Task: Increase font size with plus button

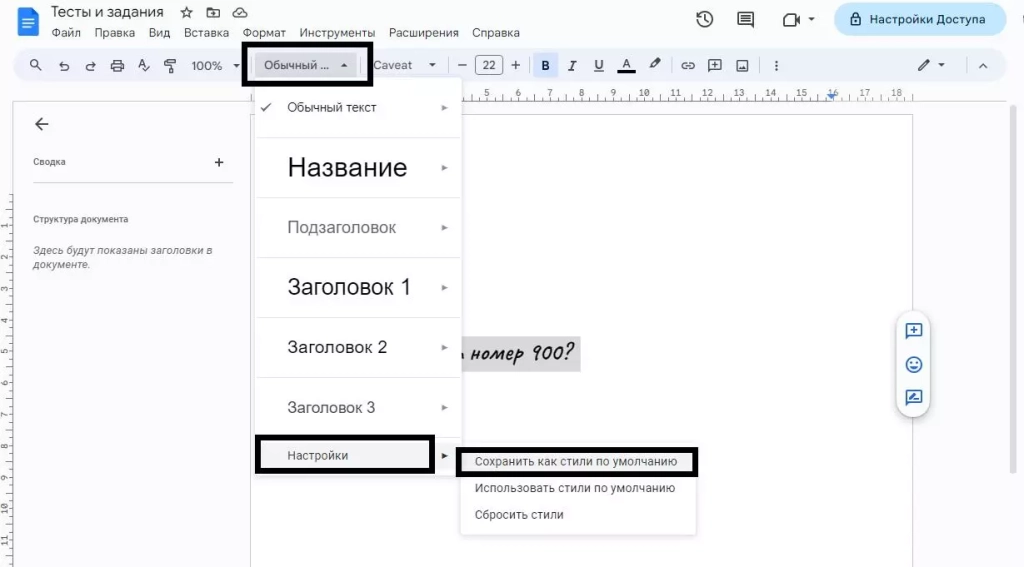Action: coord(515,65)
